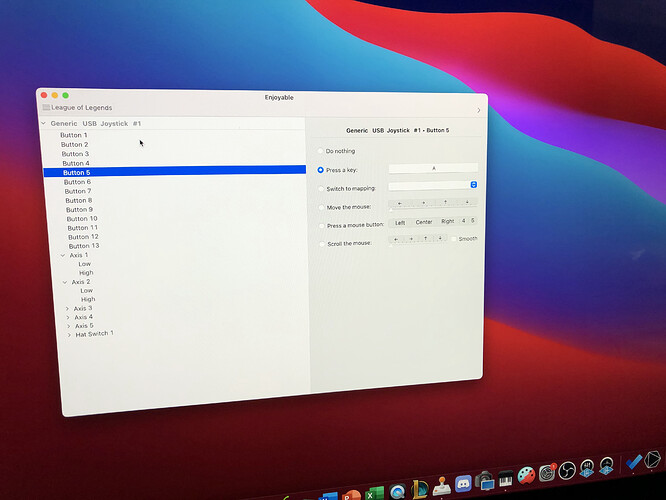Select Button 6 in the list
This screenshot has width=666, height=500.
pyautogui.click(x=77, y=182)
